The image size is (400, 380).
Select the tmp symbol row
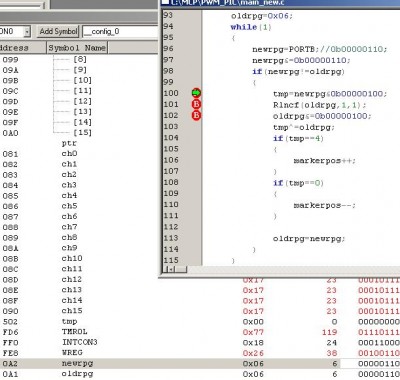pyautogui.click(x=200, y=322)
